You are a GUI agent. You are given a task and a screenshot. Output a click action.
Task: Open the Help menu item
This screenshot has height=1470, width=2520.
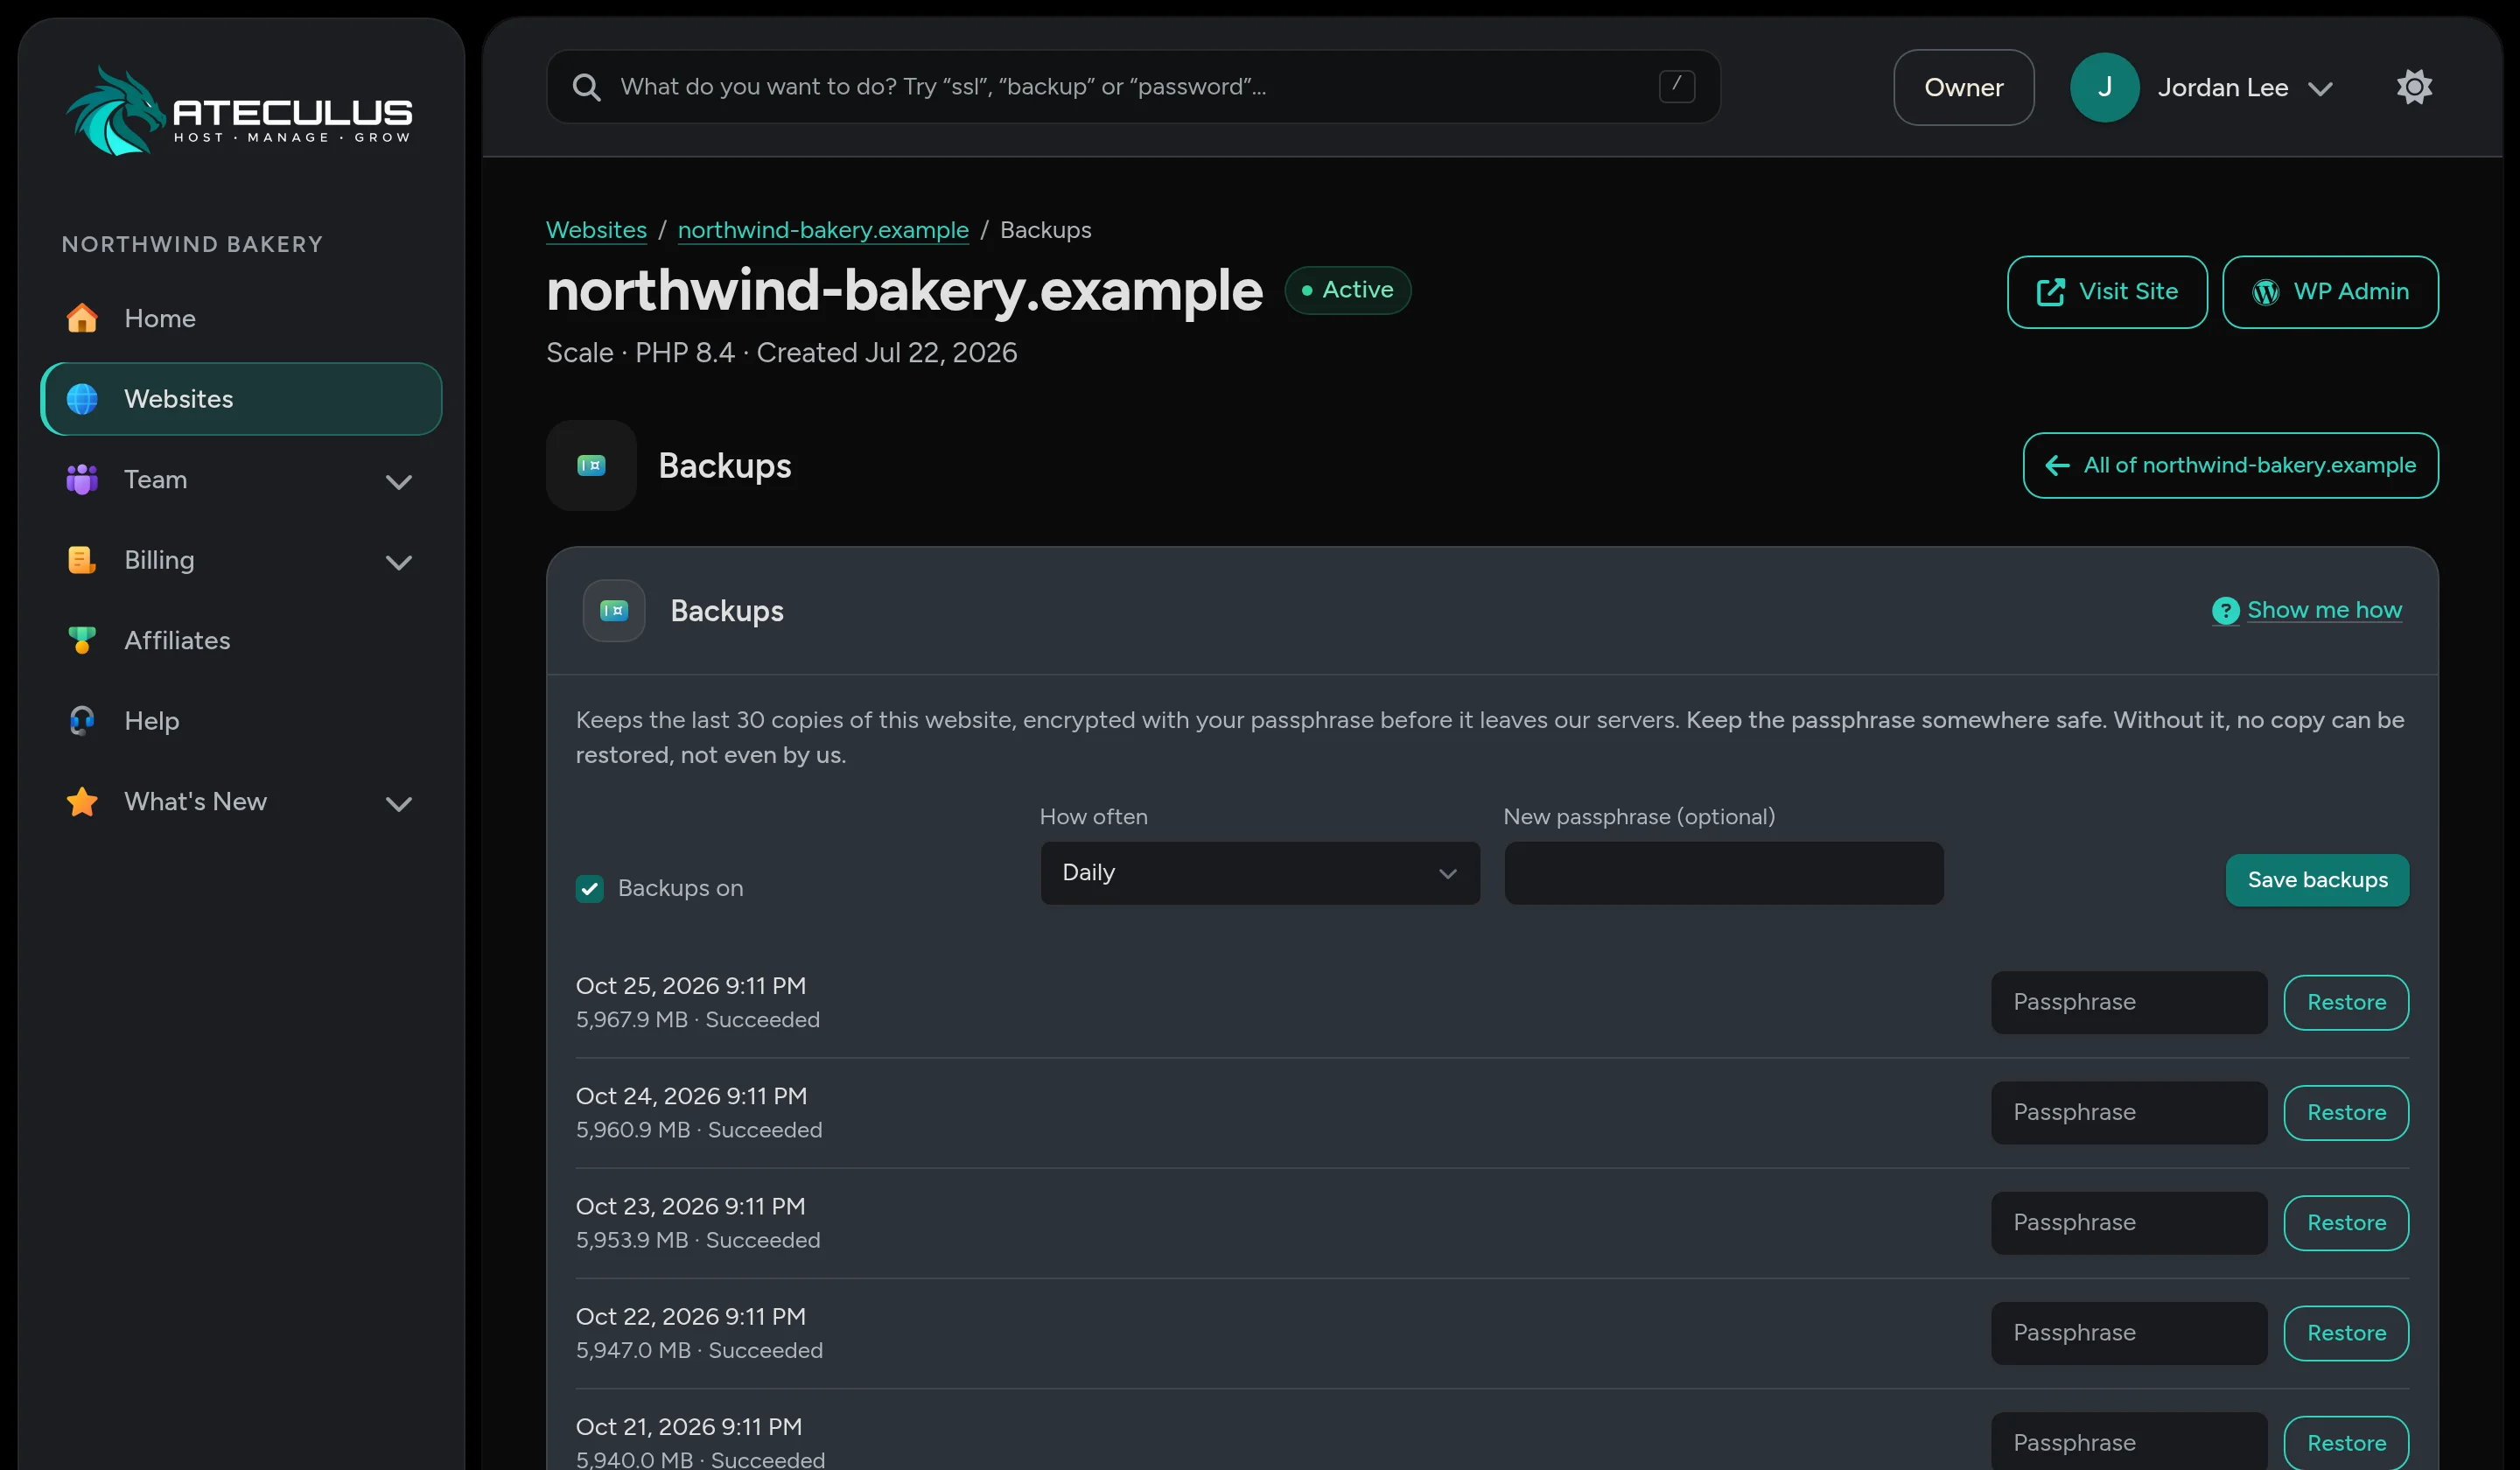(x=241, y=721)
